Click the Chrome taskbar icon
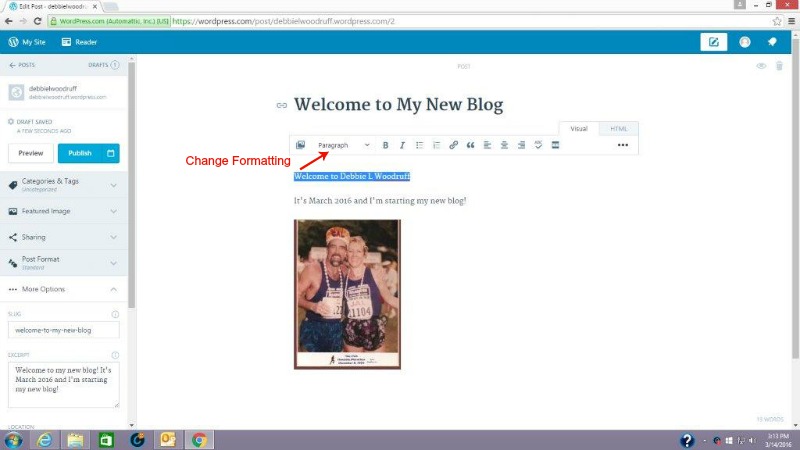Screen dimensions: 800x450 click(199, 440)
